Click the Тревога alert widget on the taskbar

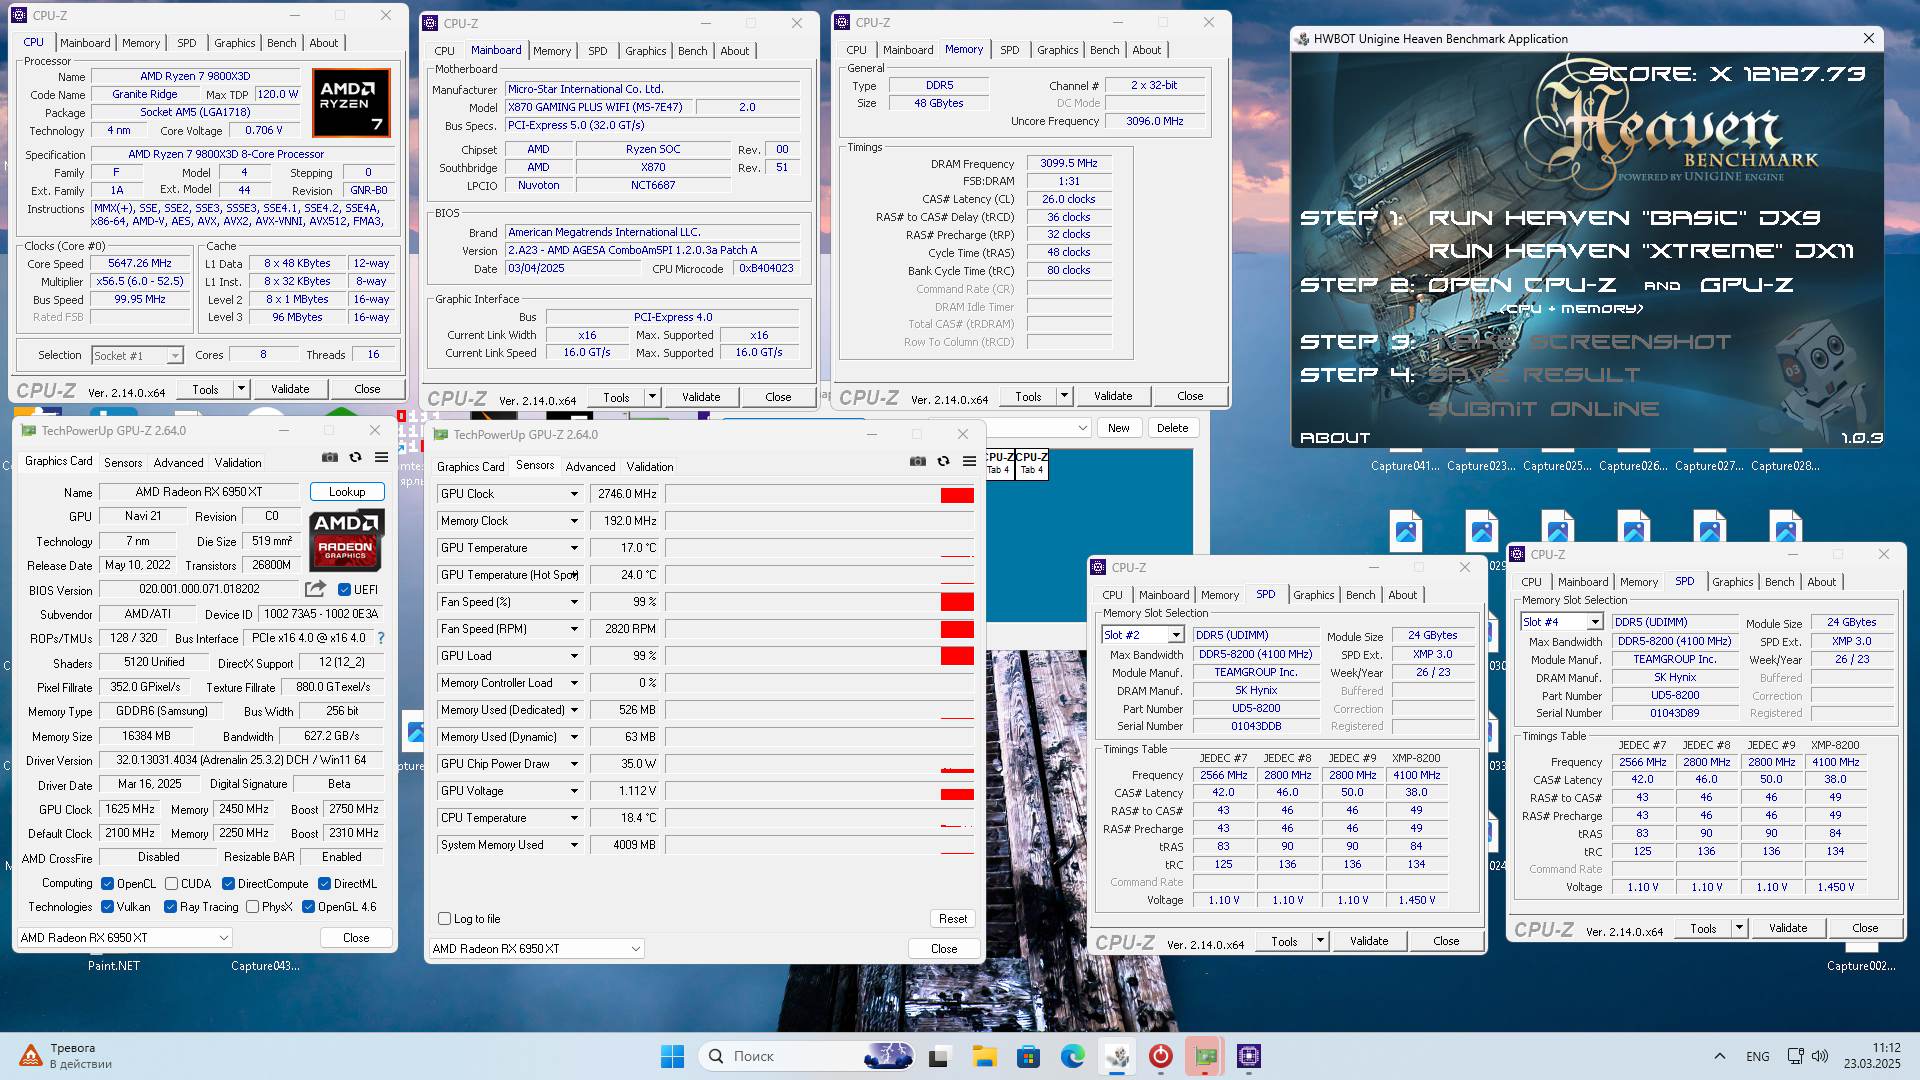coord(67,1056)
